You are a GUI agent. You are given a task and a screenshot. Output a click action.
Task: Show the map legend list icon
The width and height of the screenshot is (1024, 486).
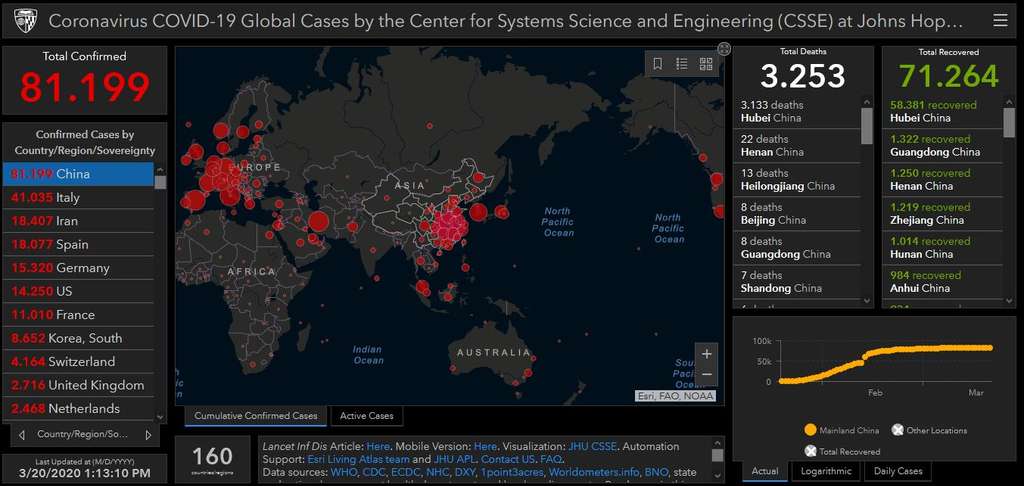[x=682, y=63]
